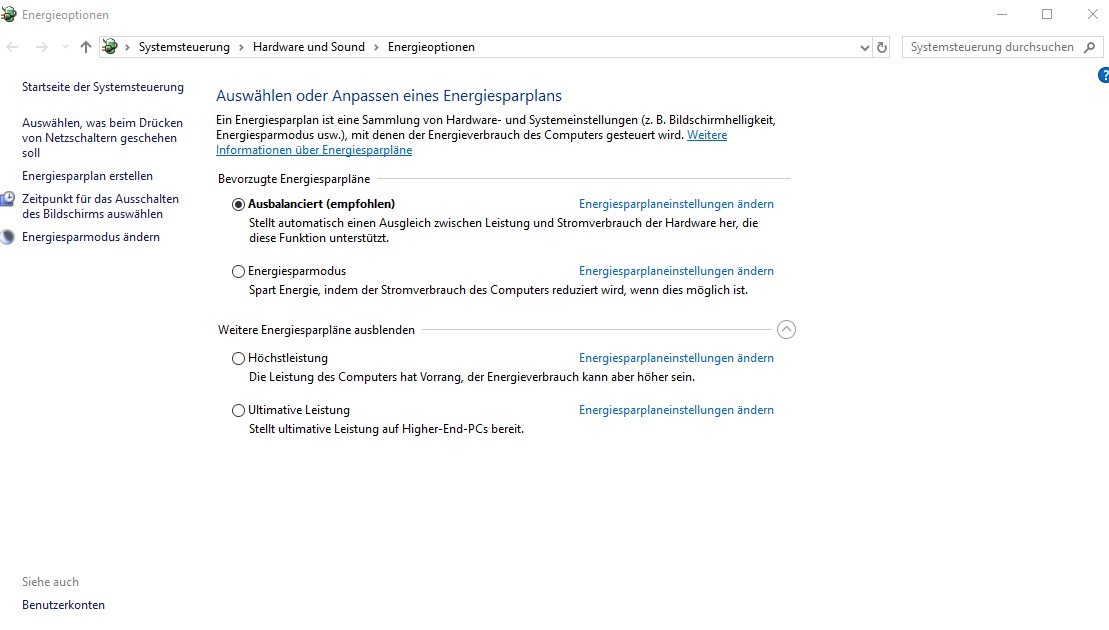Click the power icon beside Energiesparmodus ändern

click(x=7, y=237)
